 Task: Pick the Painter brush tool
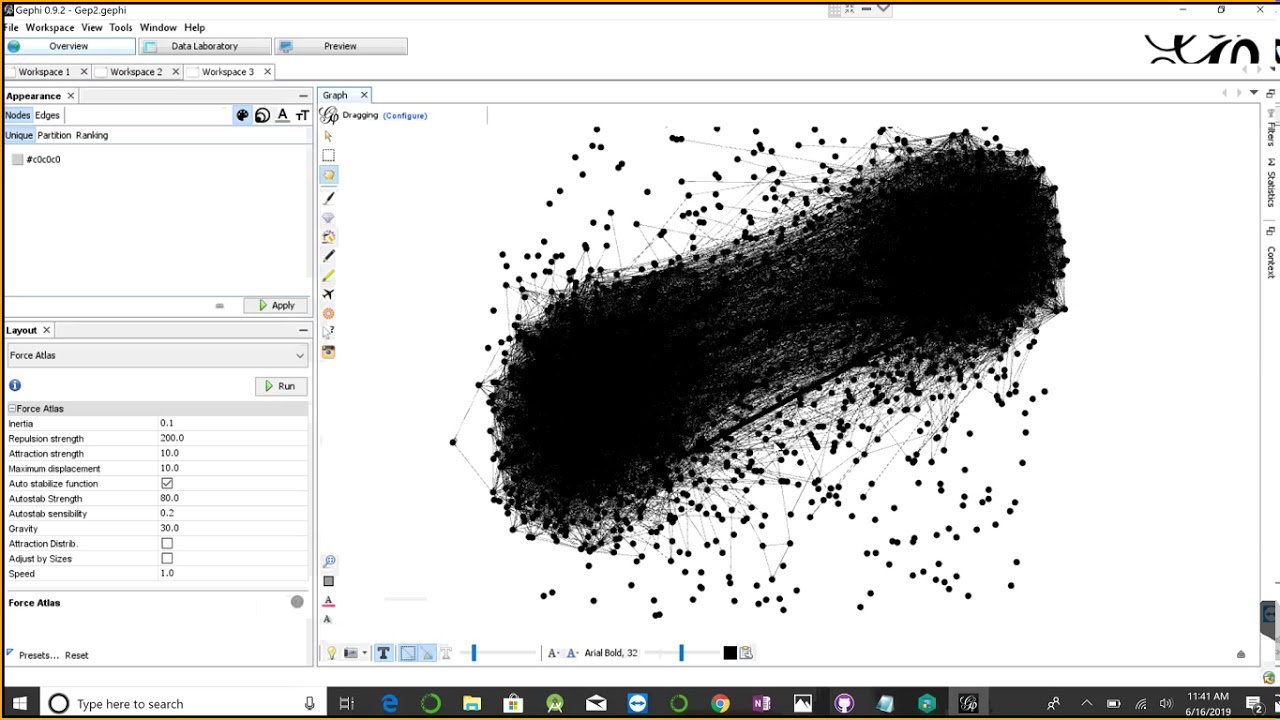tap(328, 197)
